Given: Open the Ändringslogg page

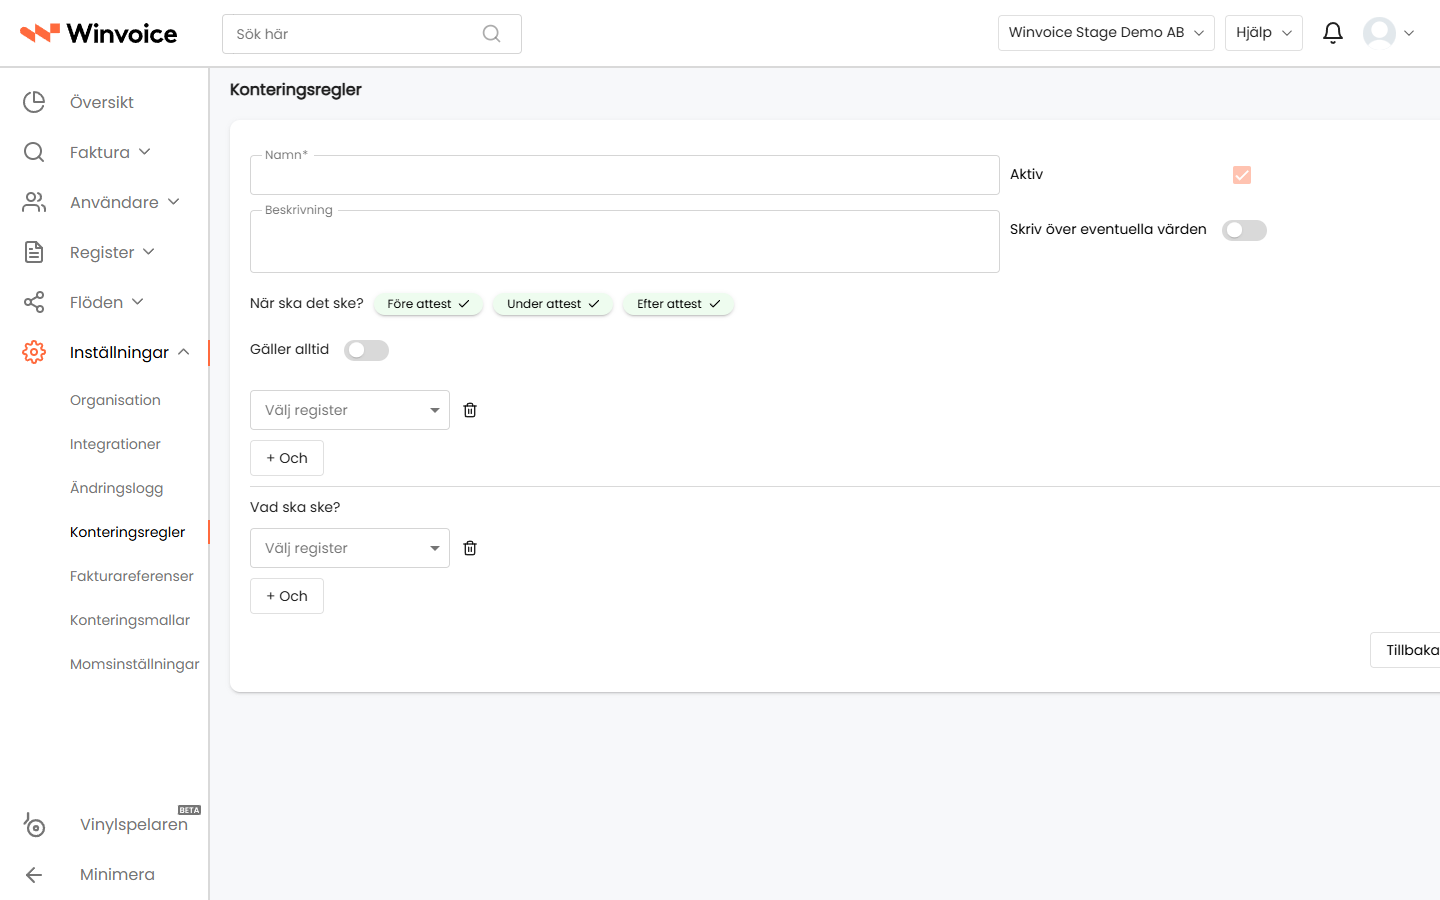Looking at the screenshot, I should pyautogui.click(x=116, y=488).
